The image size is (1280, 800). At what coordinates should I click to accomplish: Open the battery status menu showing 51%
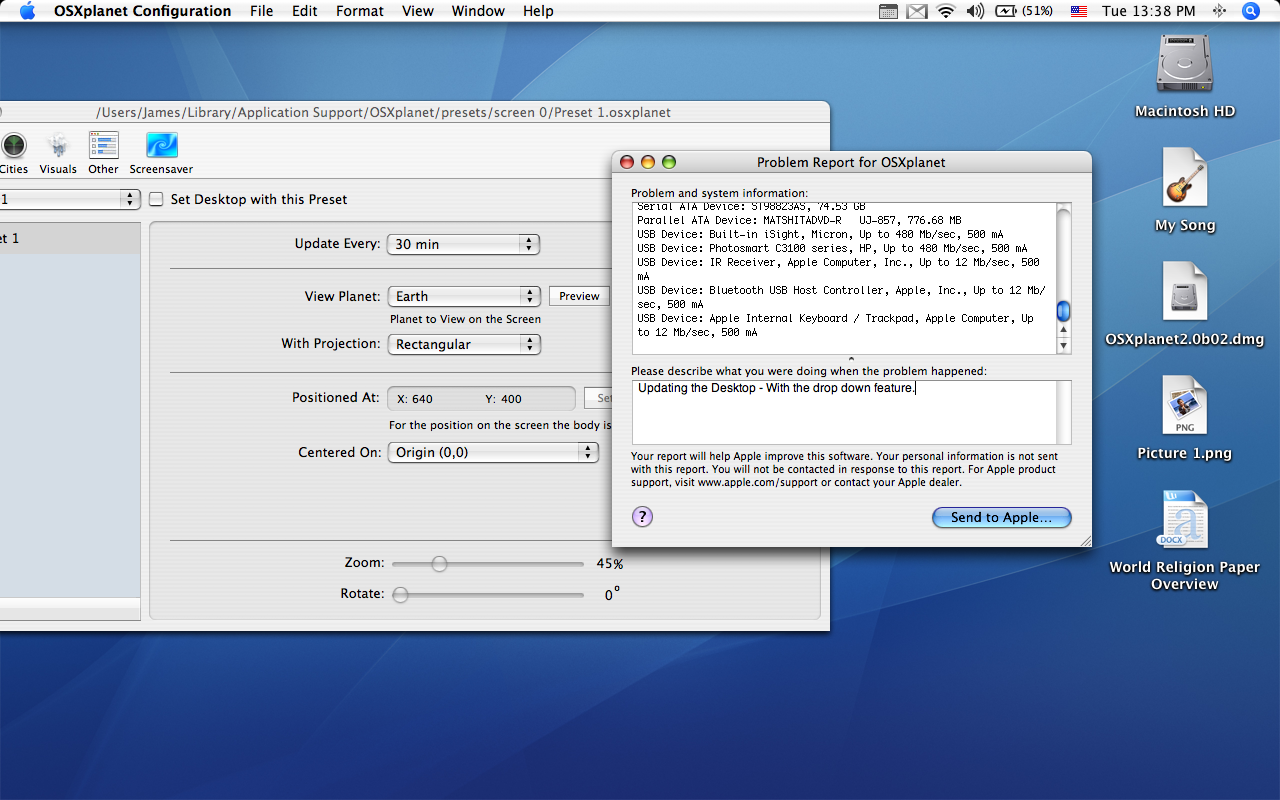[1024, 11]
